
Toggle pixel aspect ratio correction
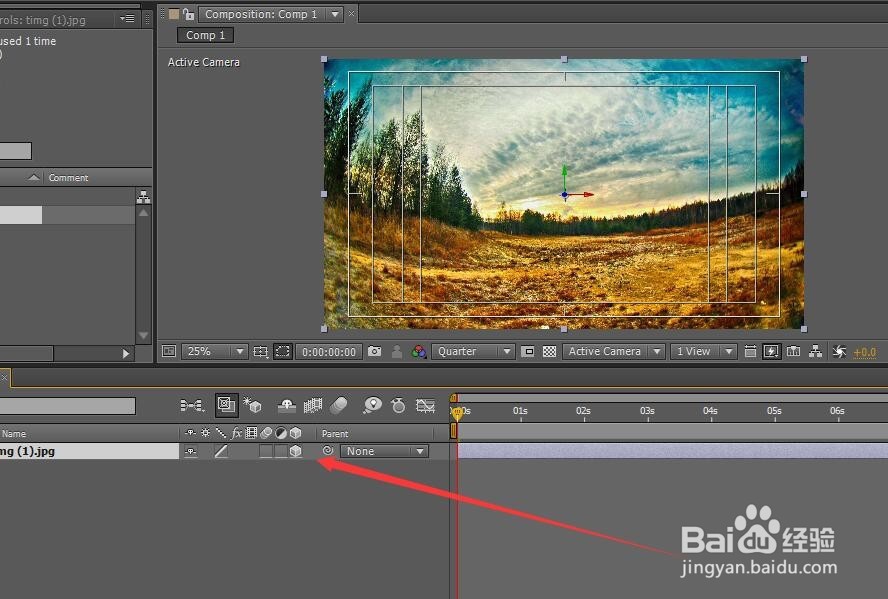(750, 352)
